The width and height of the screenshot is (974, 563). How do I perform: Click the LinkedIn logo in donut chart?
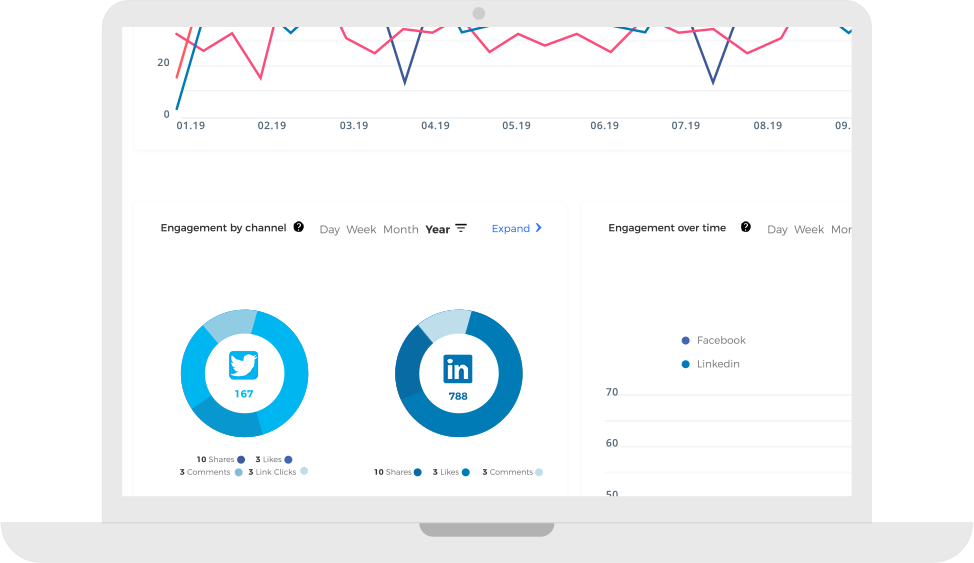[x=458, y=369]
